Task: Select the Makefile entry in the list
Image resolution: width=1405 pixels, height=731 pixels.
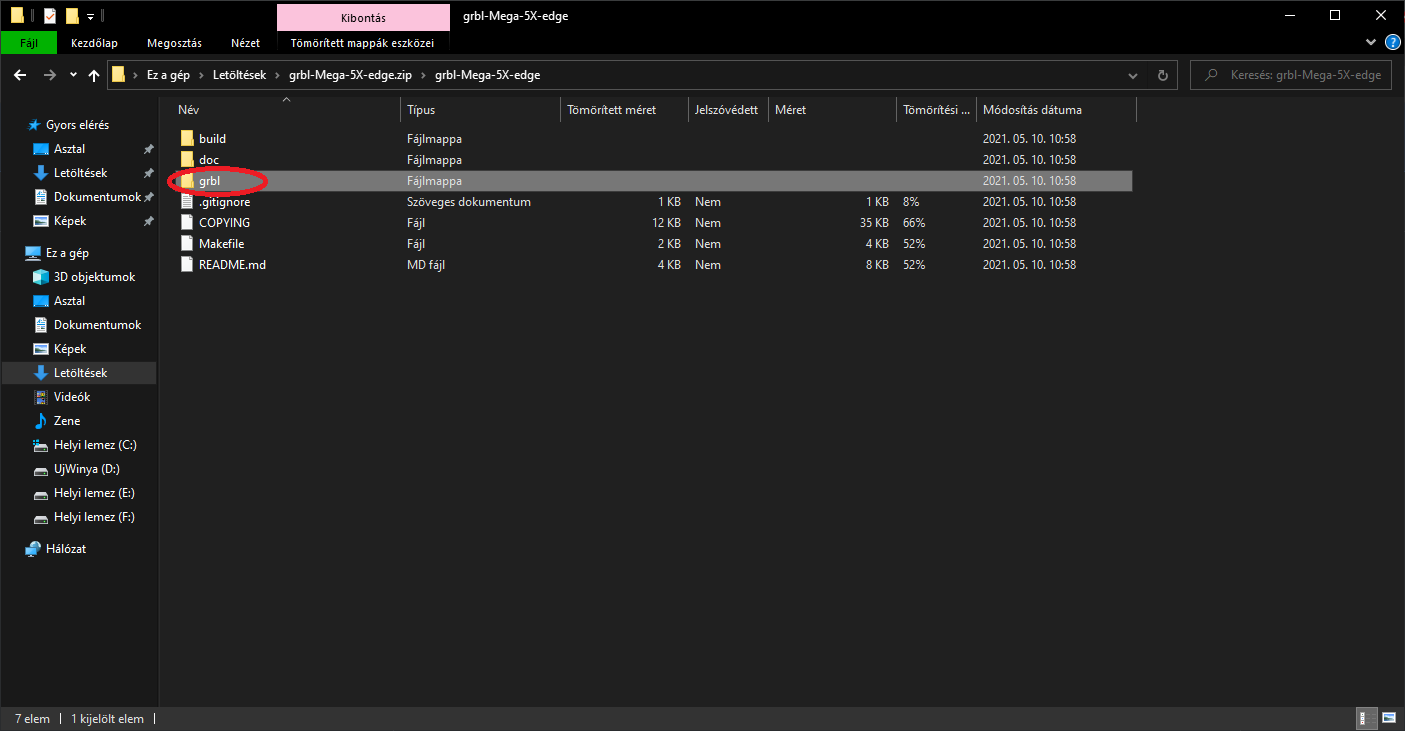Action: pos(221,244)
